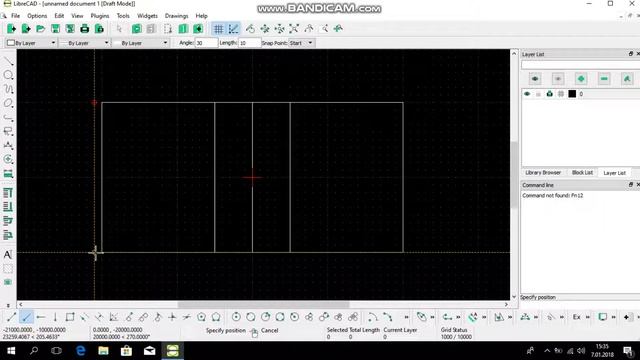Select the Arc tool in bottom toolbar
Screen dimensions: 640x360
(x=372, y=317)
